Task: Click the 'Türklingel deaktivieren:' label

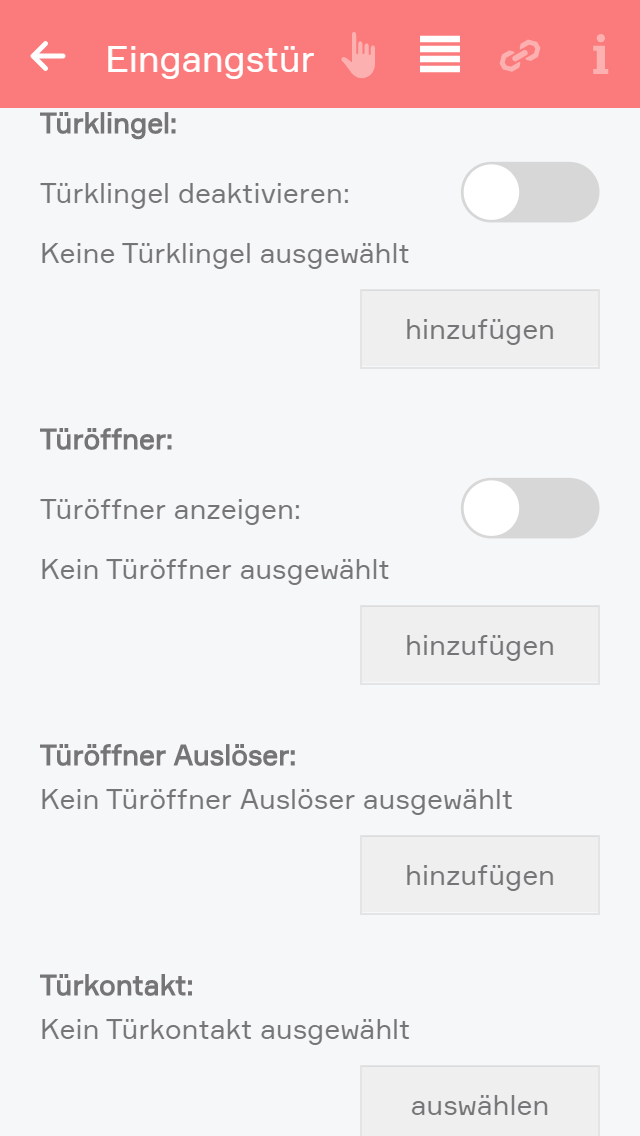Action: (x=195, y=193)
